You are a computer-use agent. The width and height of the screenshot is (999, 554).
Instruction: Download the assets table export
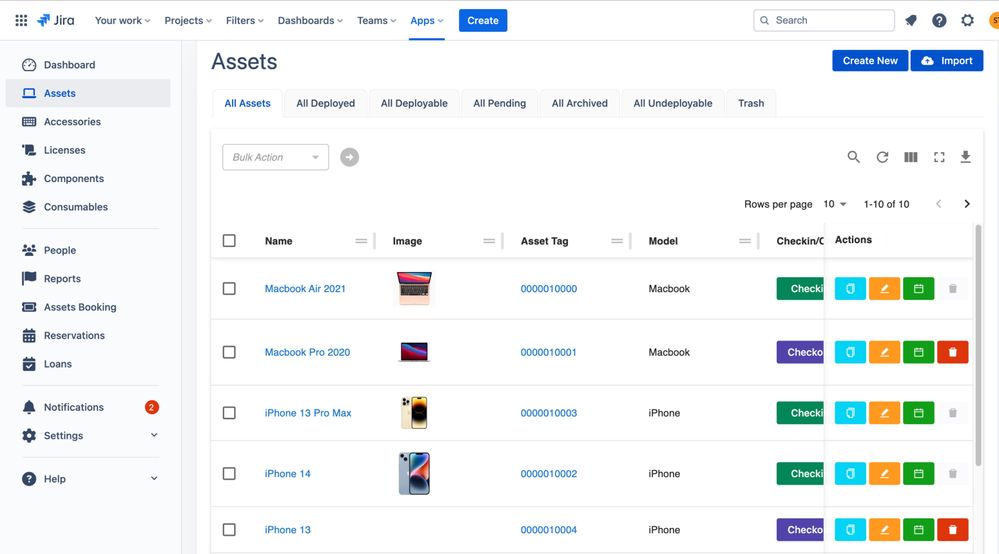click(966, 157)
